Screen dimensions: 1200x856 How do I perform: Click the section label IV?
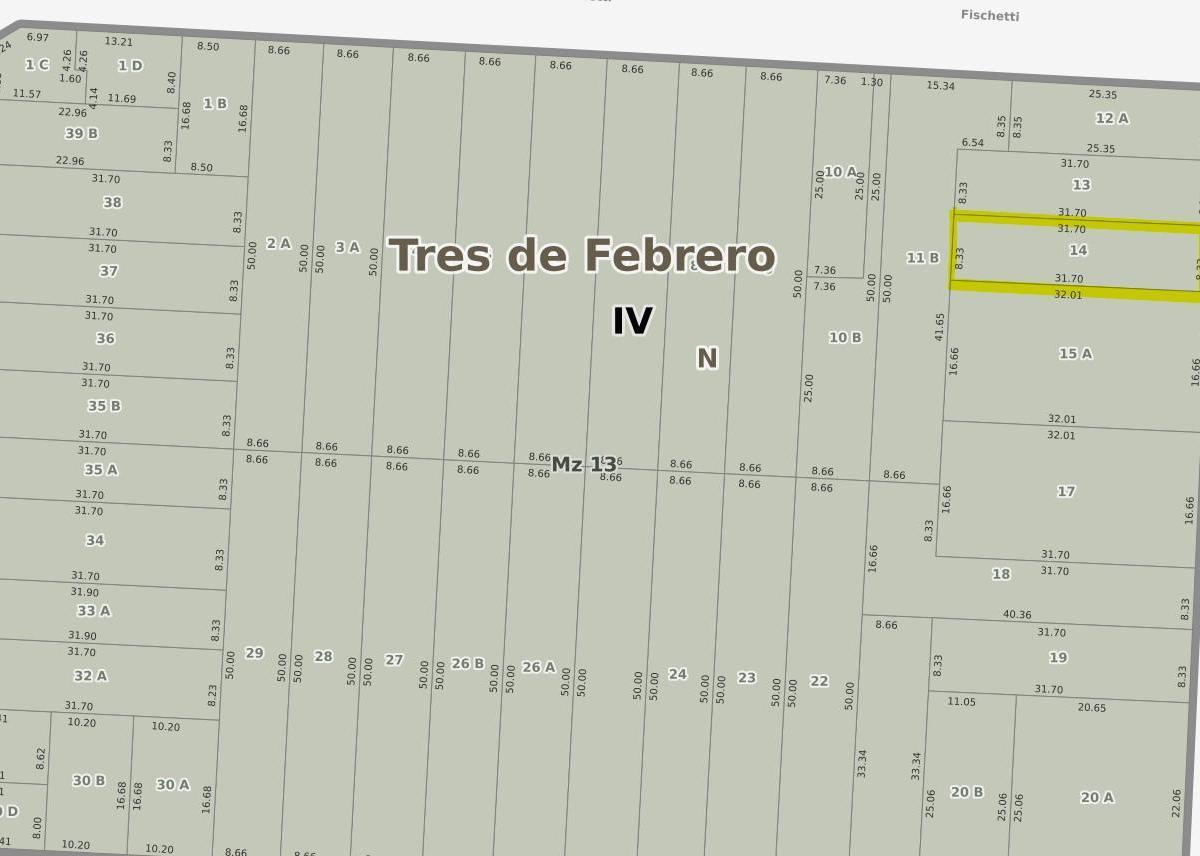pyautogui.click(x=632, y=321)
